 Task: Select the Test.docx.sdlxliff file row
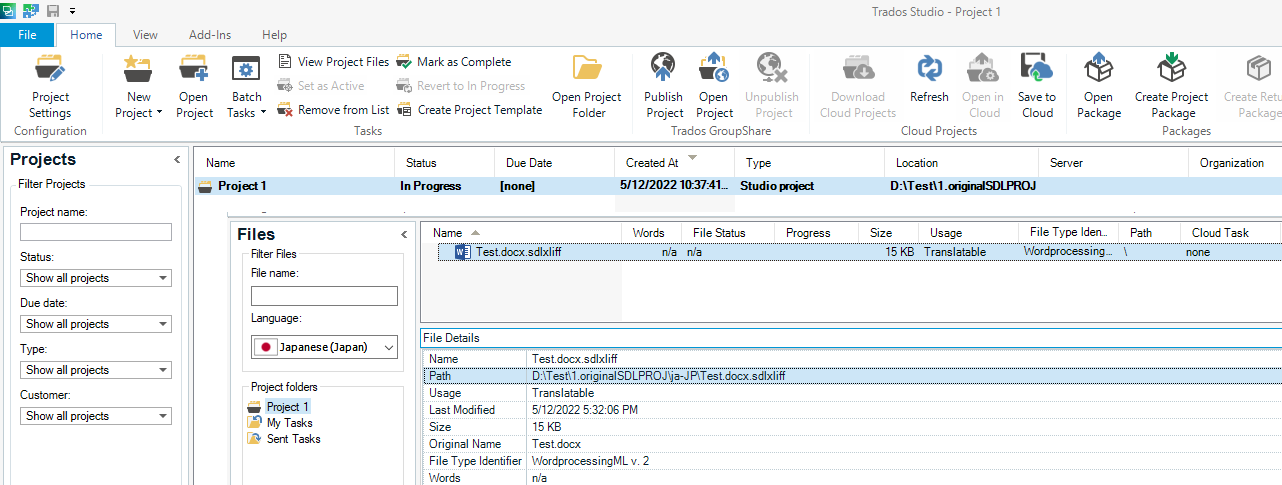pos(518,252)
